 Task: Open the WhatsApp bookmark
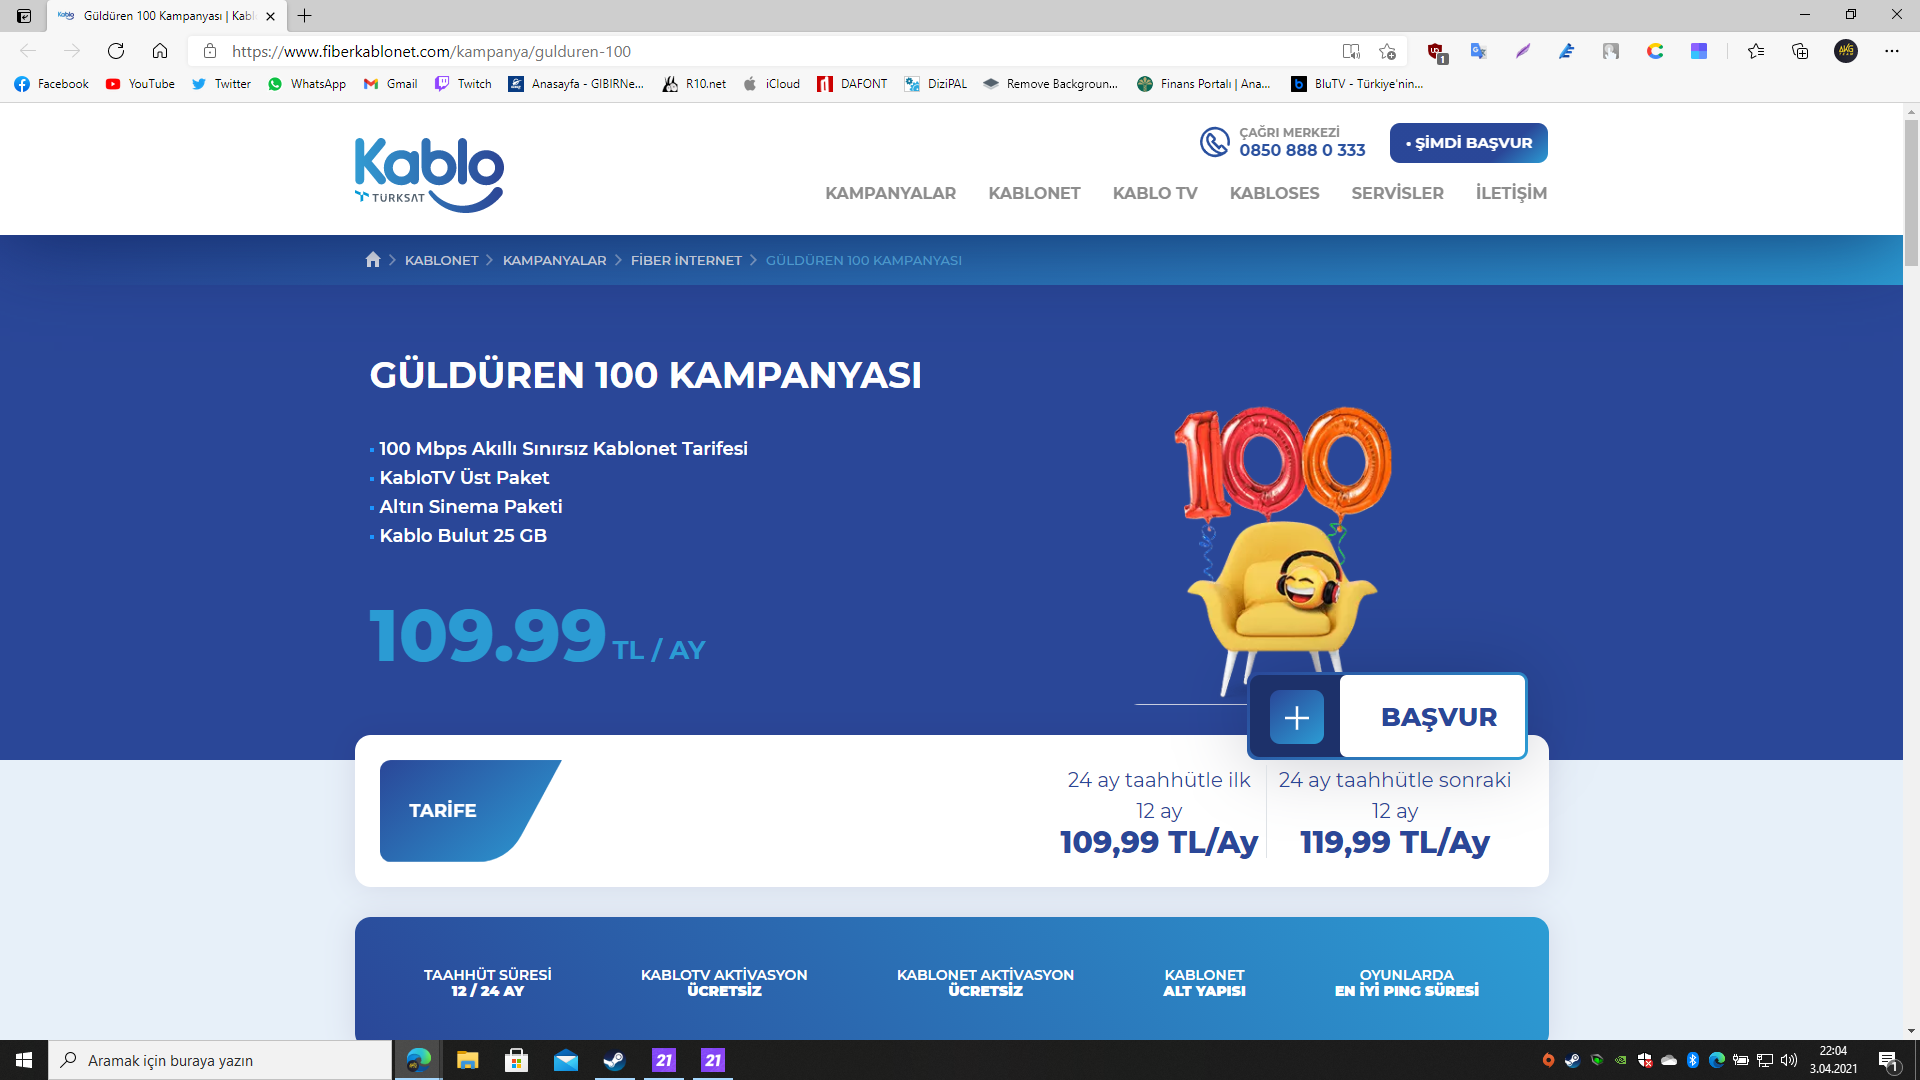pos(307,84)
